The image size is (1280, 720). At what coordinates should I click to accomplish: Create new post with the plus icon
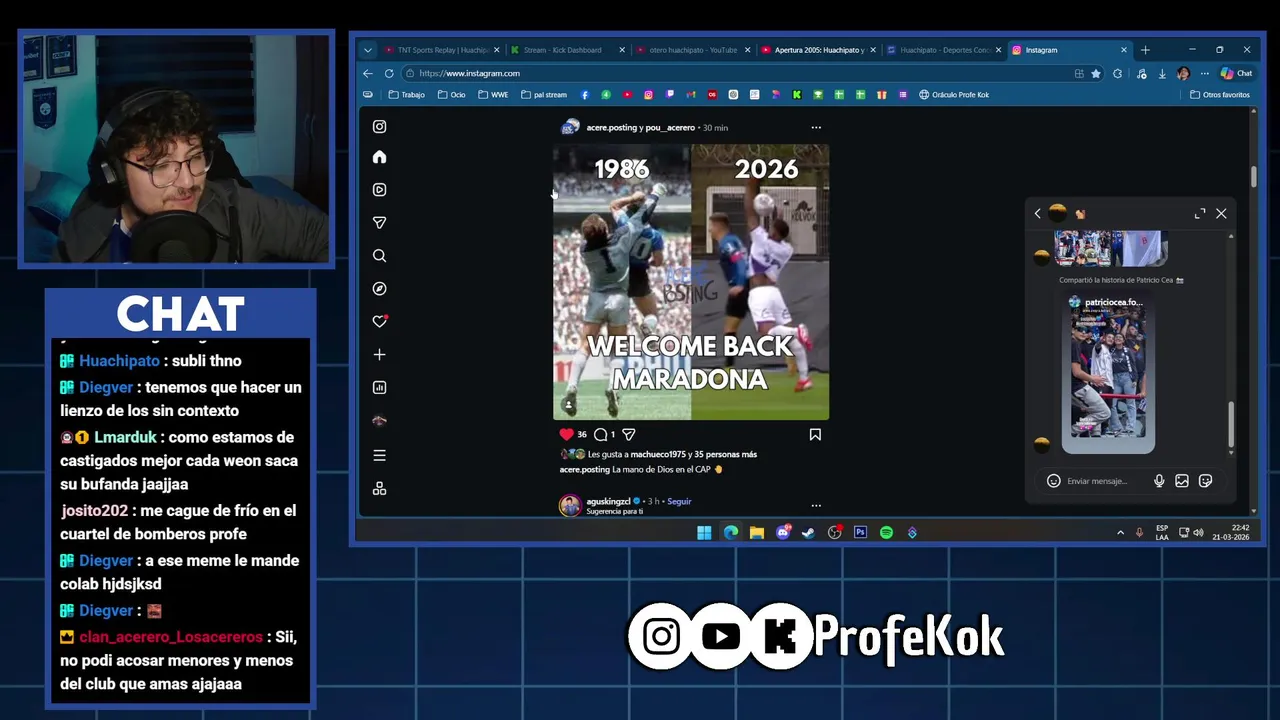pos(379,355)
